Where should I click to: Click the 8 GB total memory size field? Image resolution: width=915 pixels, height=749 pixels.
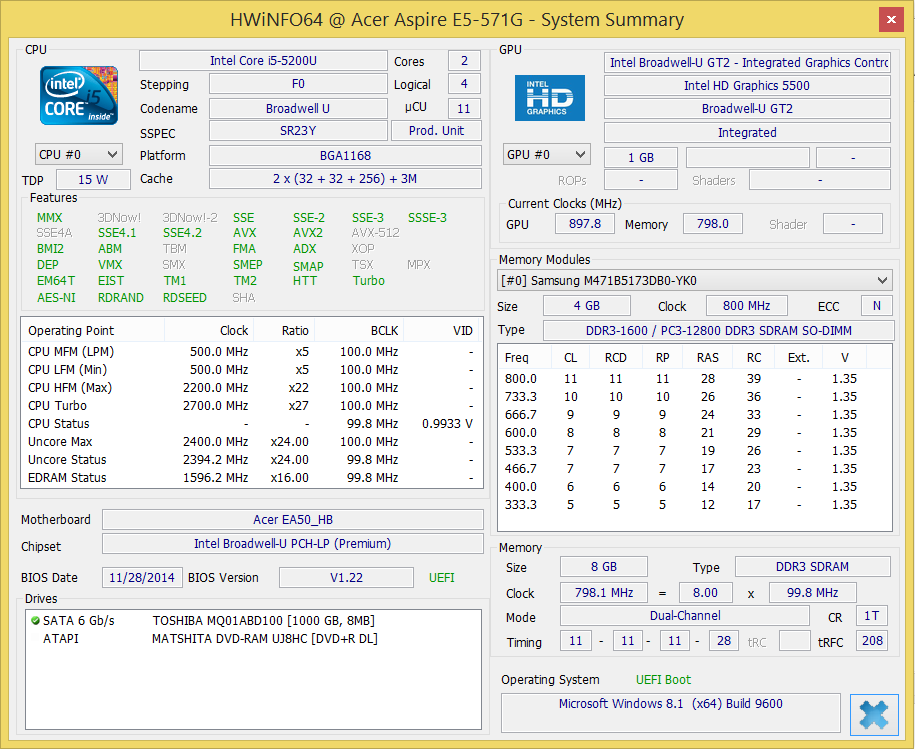point(604,567)
